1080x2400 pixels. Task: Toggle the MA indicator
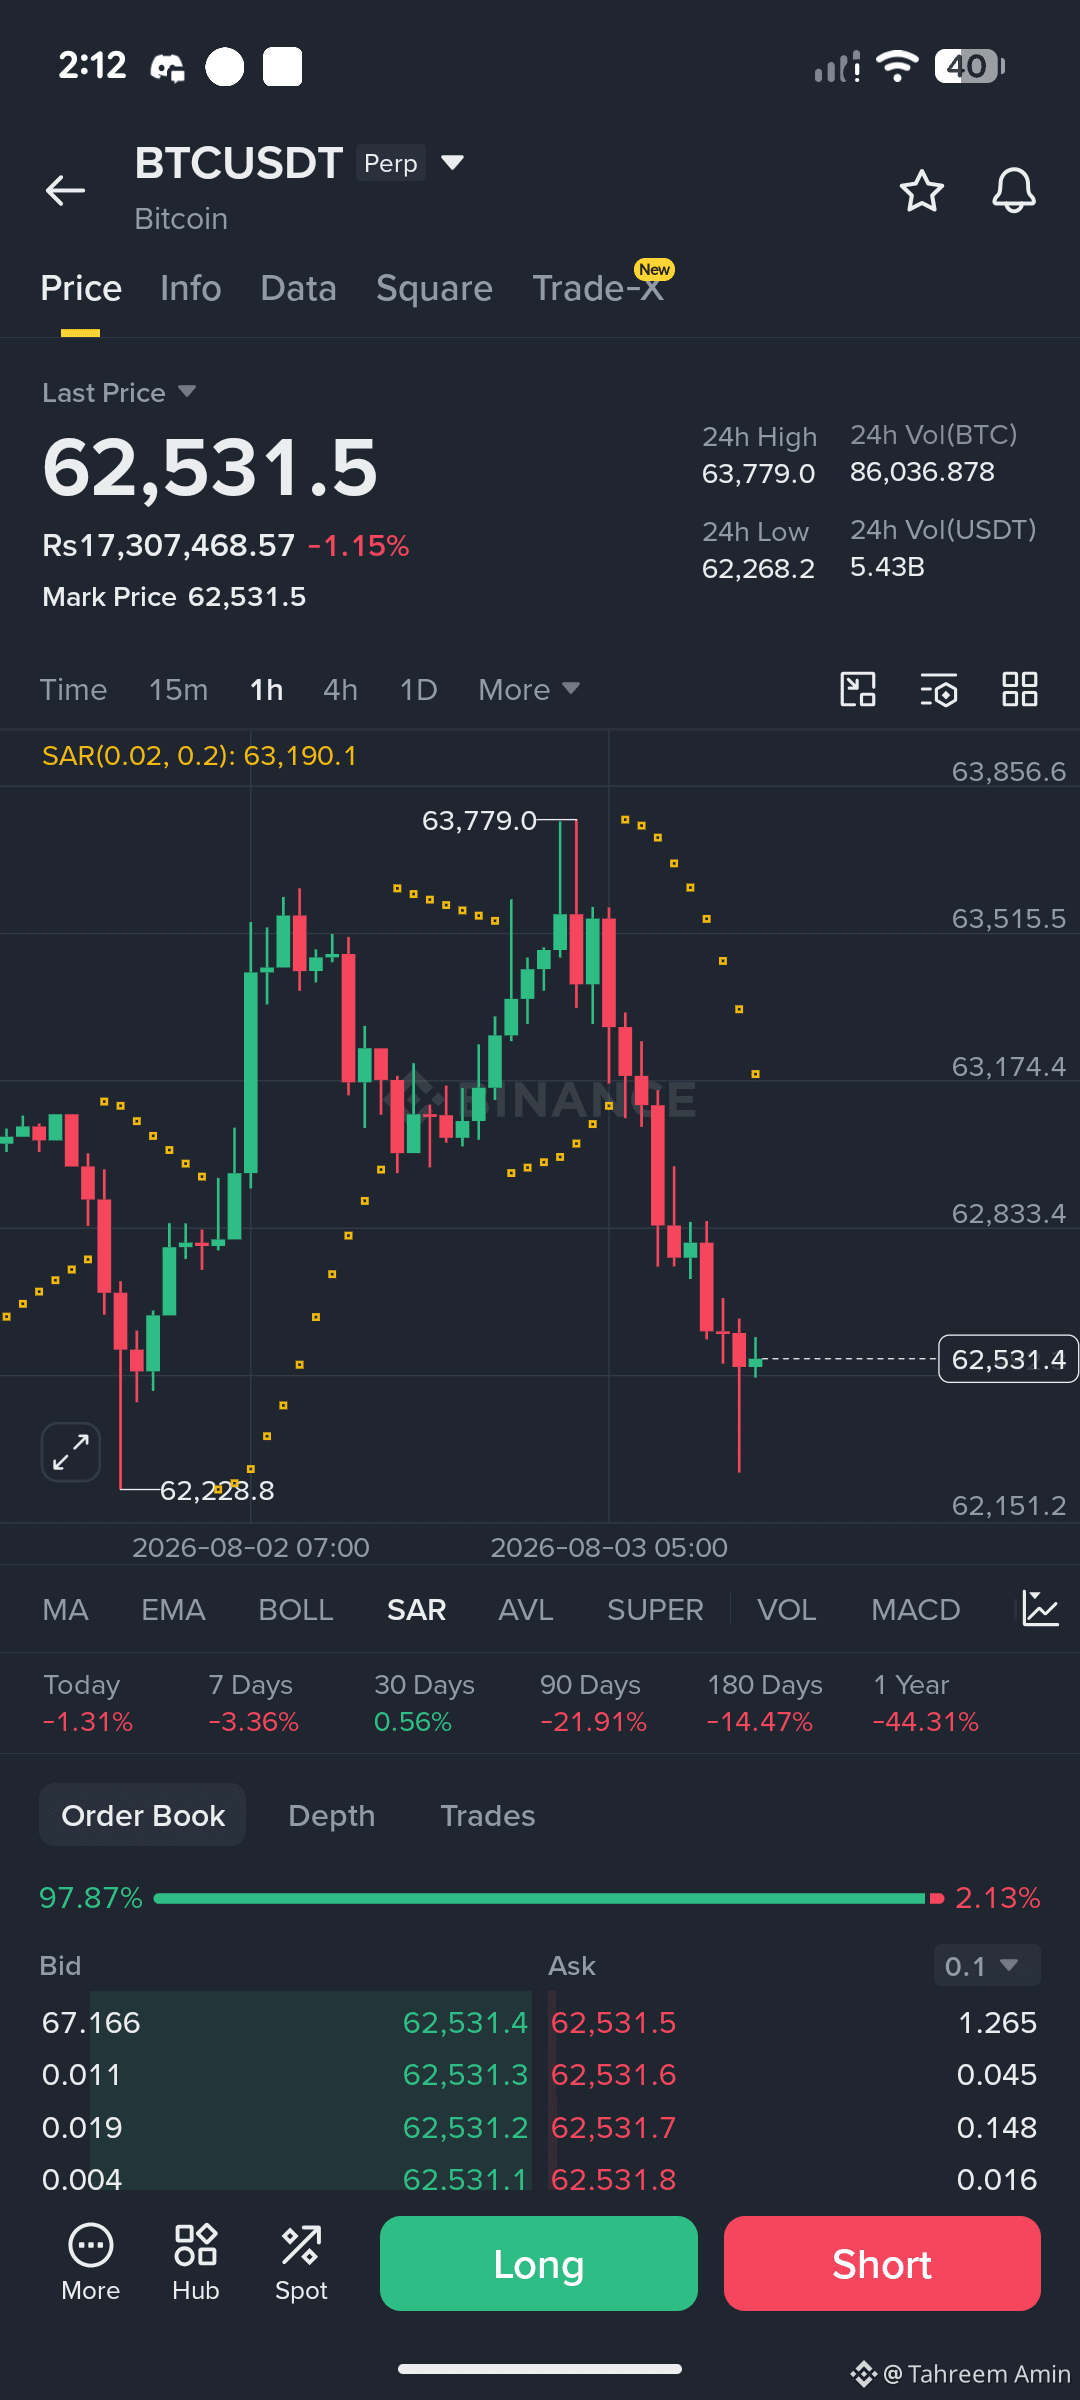[65, 1609]
